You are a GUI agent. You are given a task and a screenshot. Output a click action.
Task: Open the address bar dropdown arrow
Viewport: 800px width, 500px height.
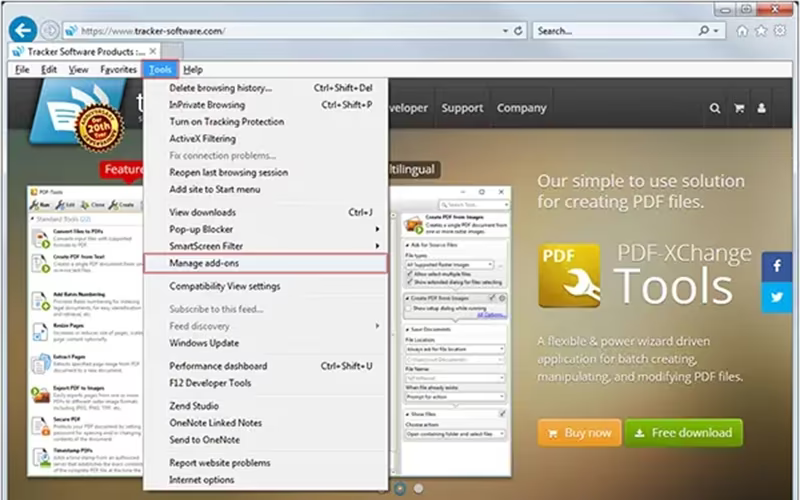coord(505,31)
